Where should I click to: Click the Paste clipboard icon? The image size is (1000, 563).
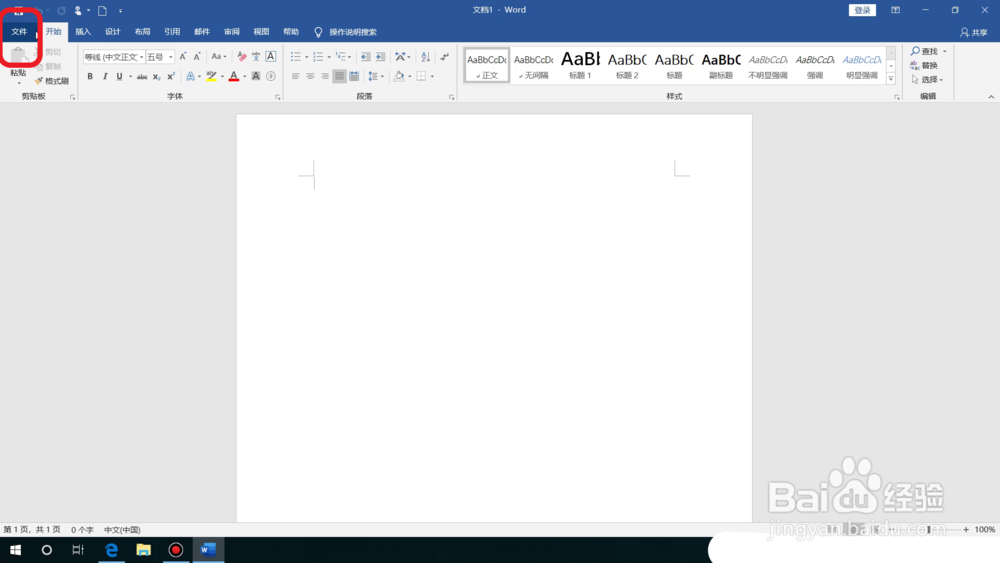point(18,56)
